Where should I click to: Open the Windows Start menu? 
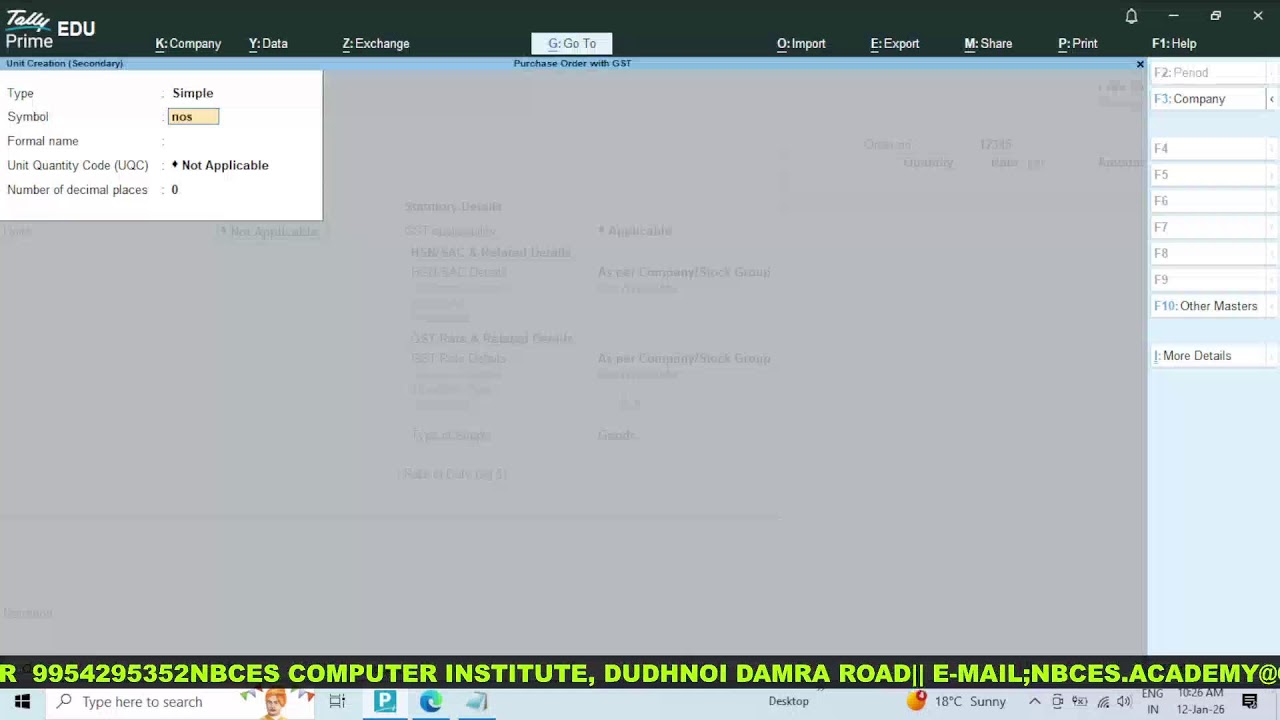22,702
